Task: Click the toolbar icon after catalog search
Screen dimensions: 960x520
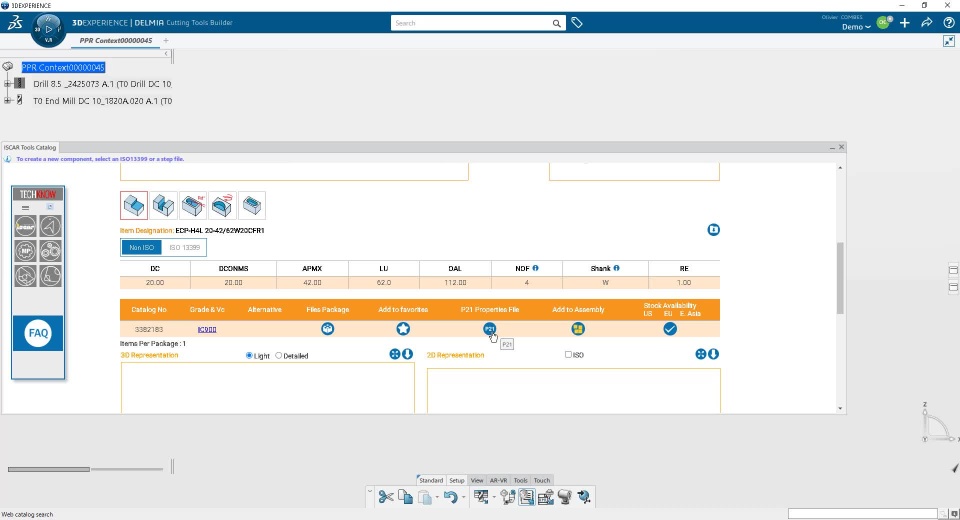Action: (546, 497)
